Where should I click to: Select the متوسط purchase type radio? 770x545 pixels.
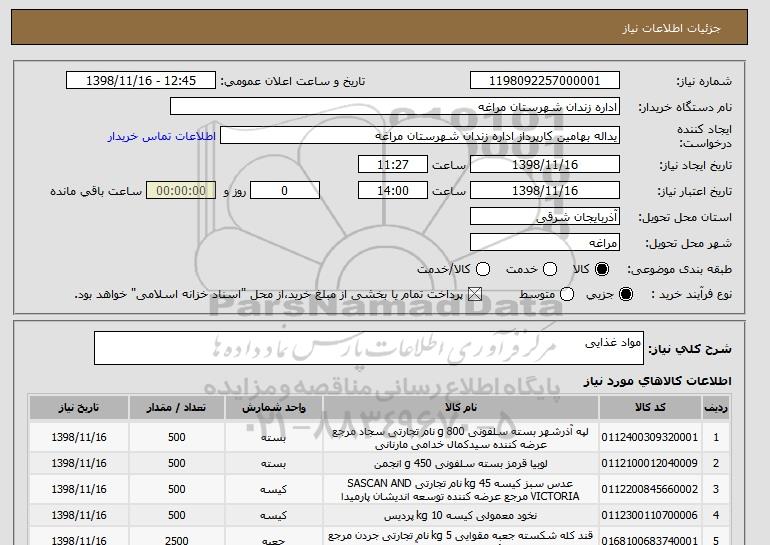click(567, 294)
